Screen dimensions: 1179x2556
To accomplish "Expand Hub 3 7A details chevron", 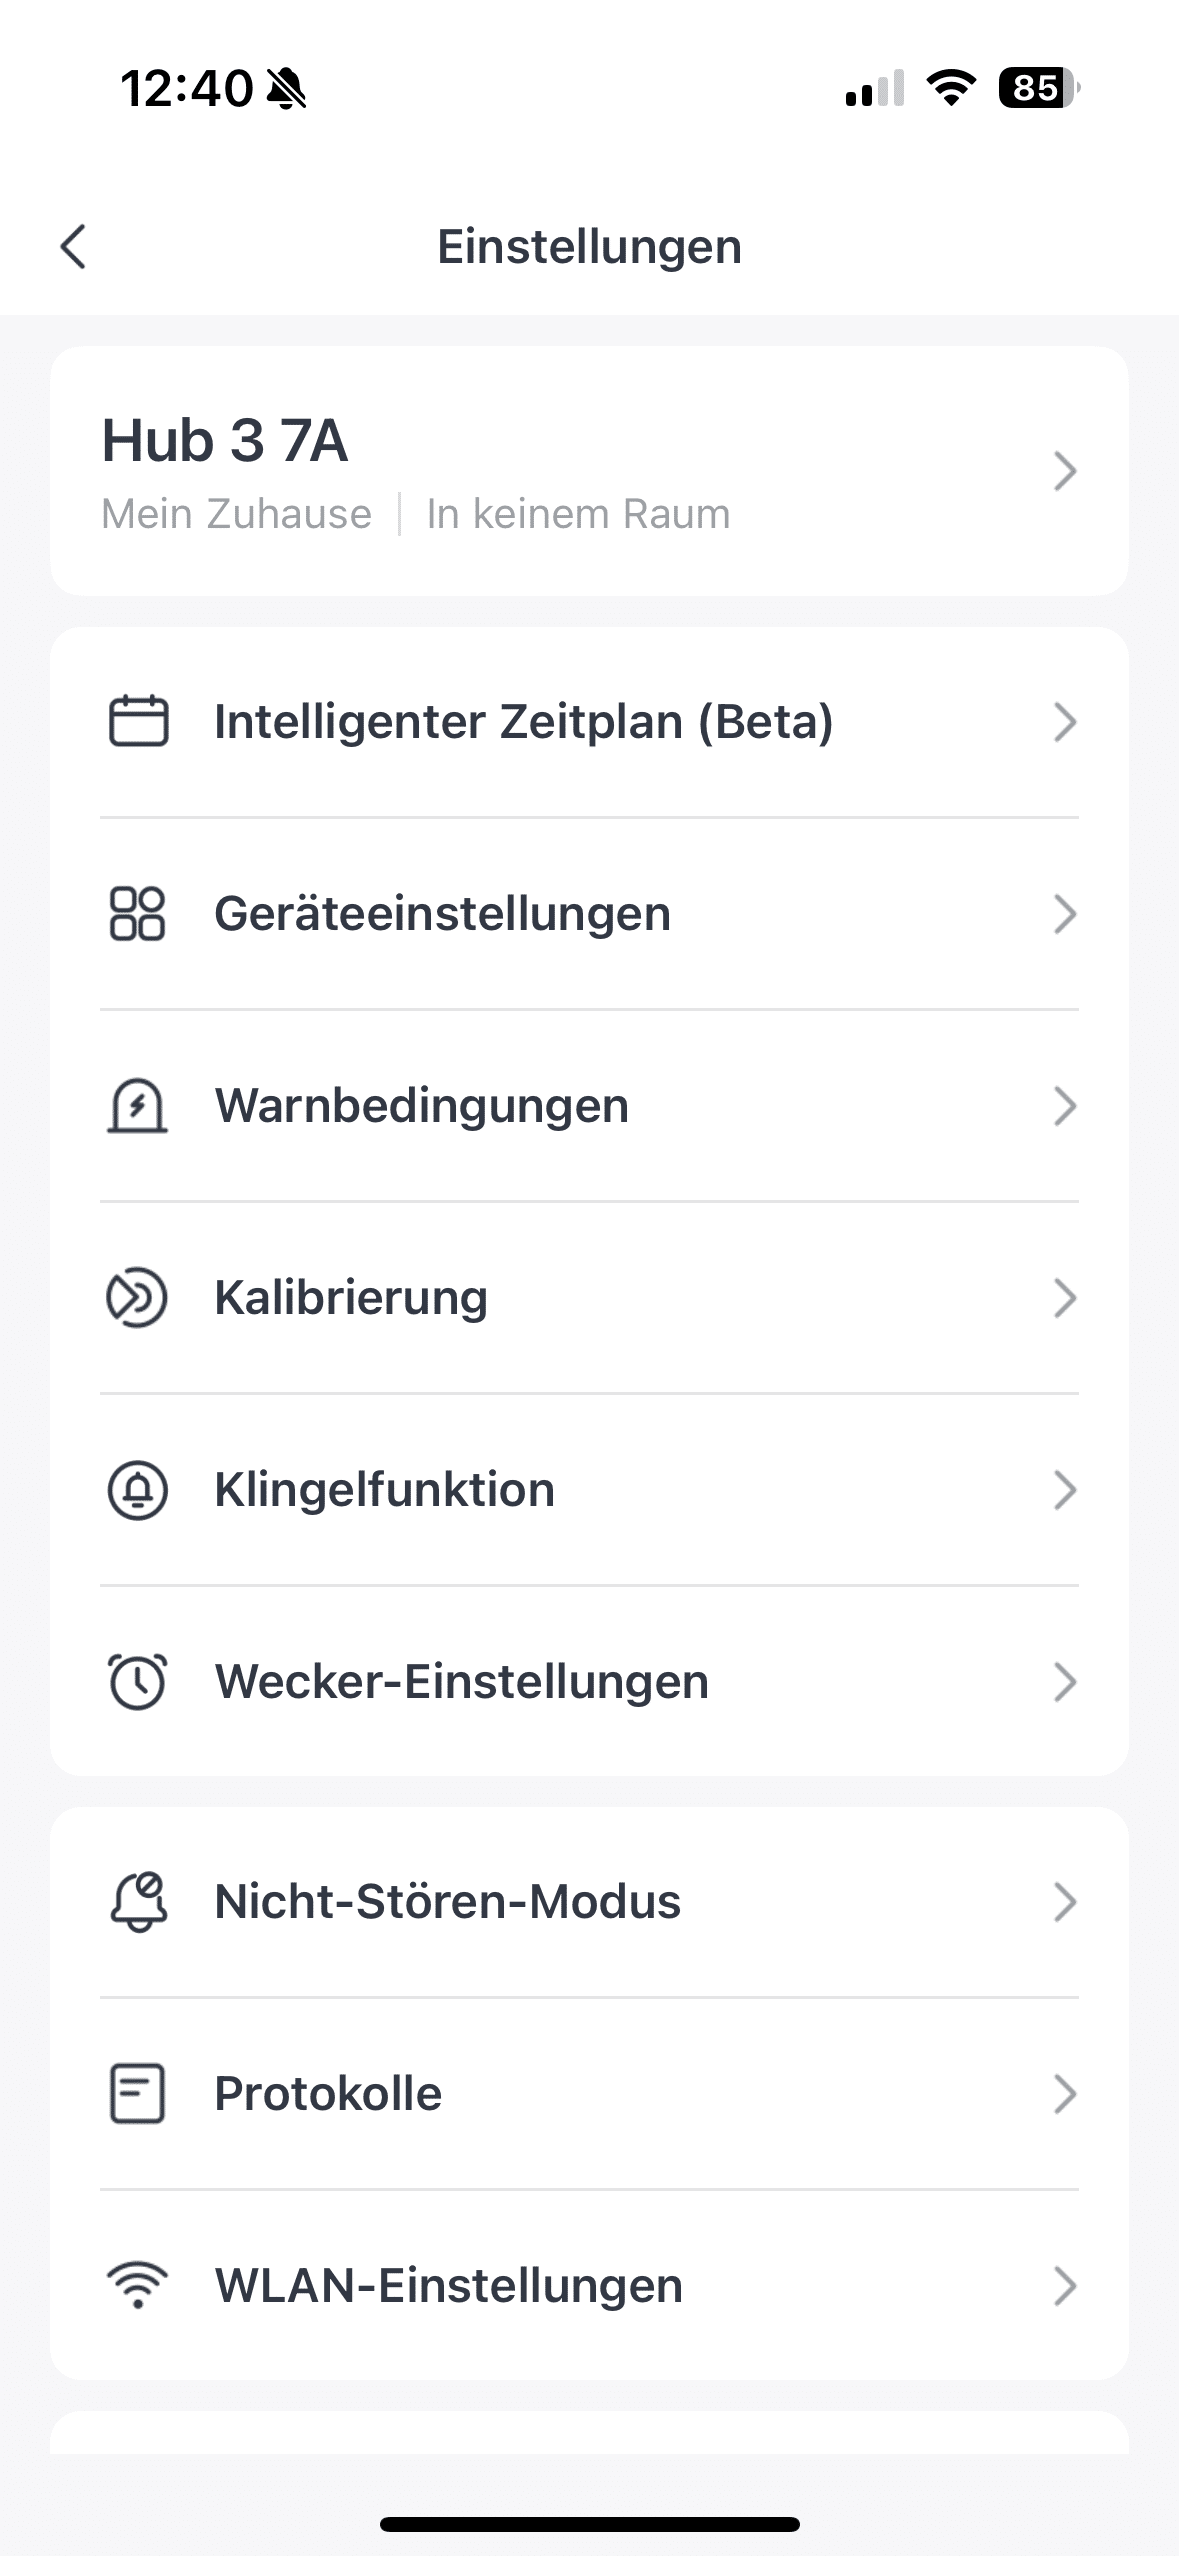I will (1065, 471).
